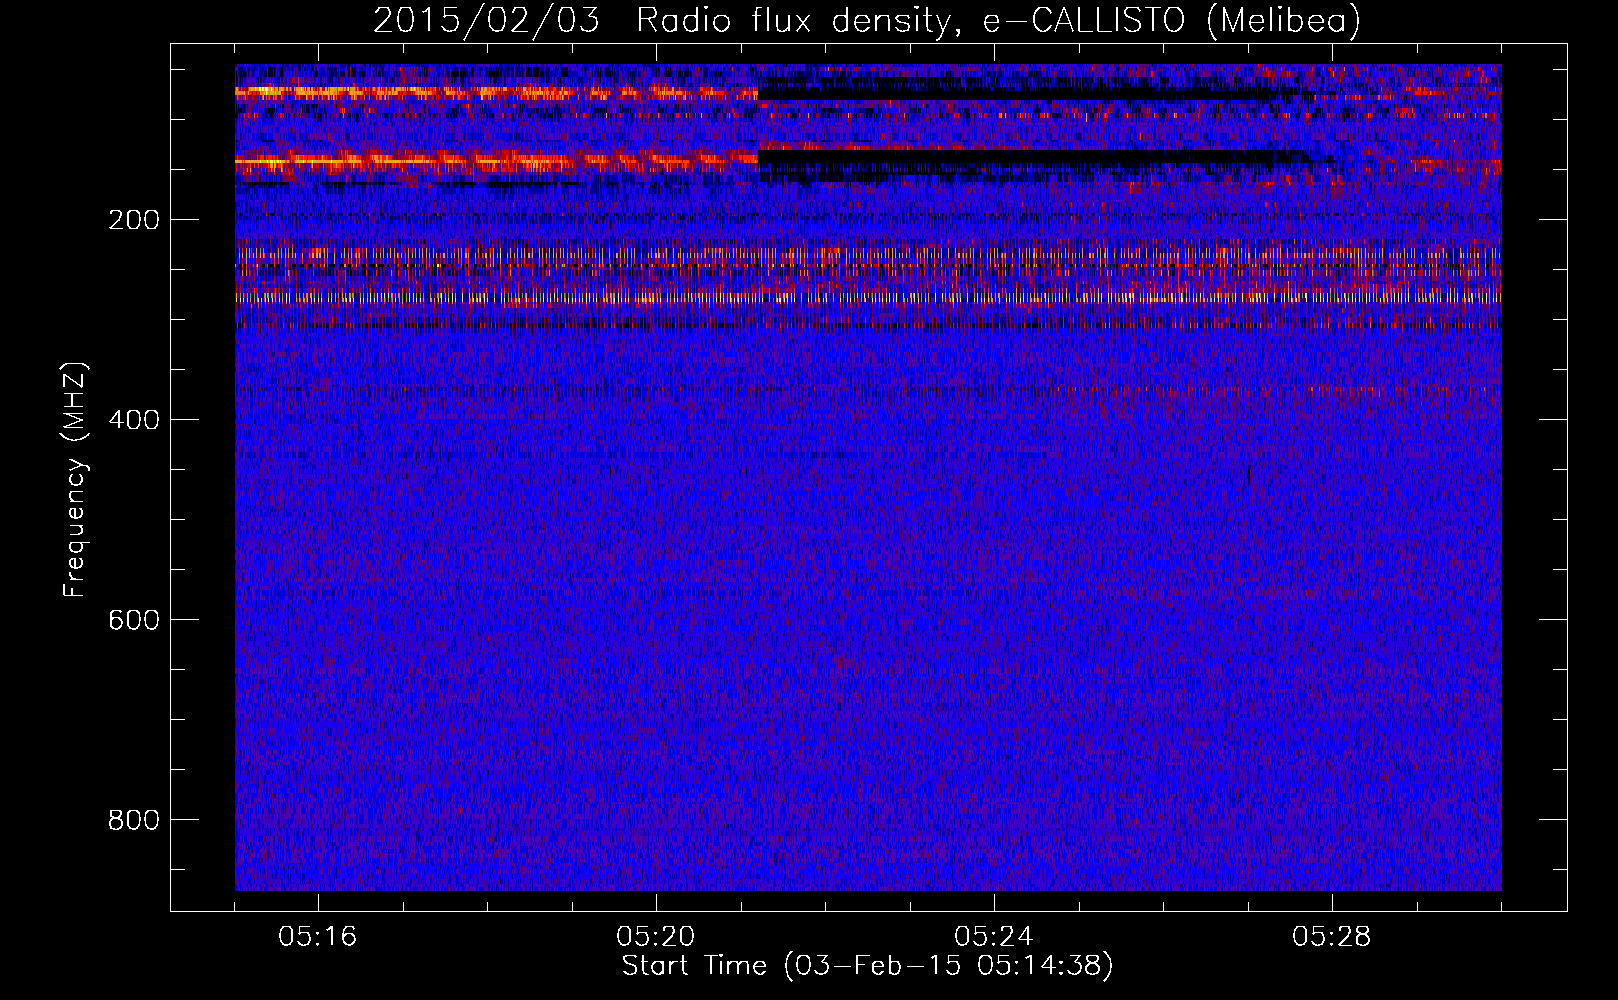The image size is (1618, 1000).
Task: Click the 400 frequency tick label
Action: (133, 420)
